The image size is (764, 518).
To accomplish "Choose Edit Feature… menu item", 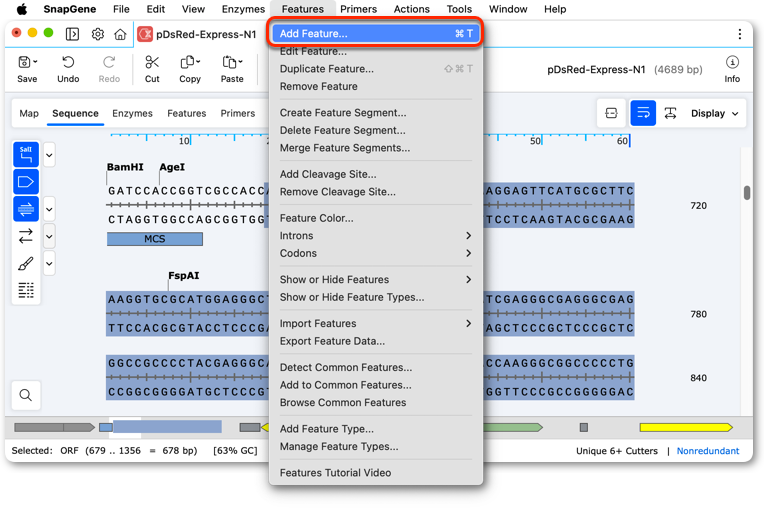I will point(376,51).
